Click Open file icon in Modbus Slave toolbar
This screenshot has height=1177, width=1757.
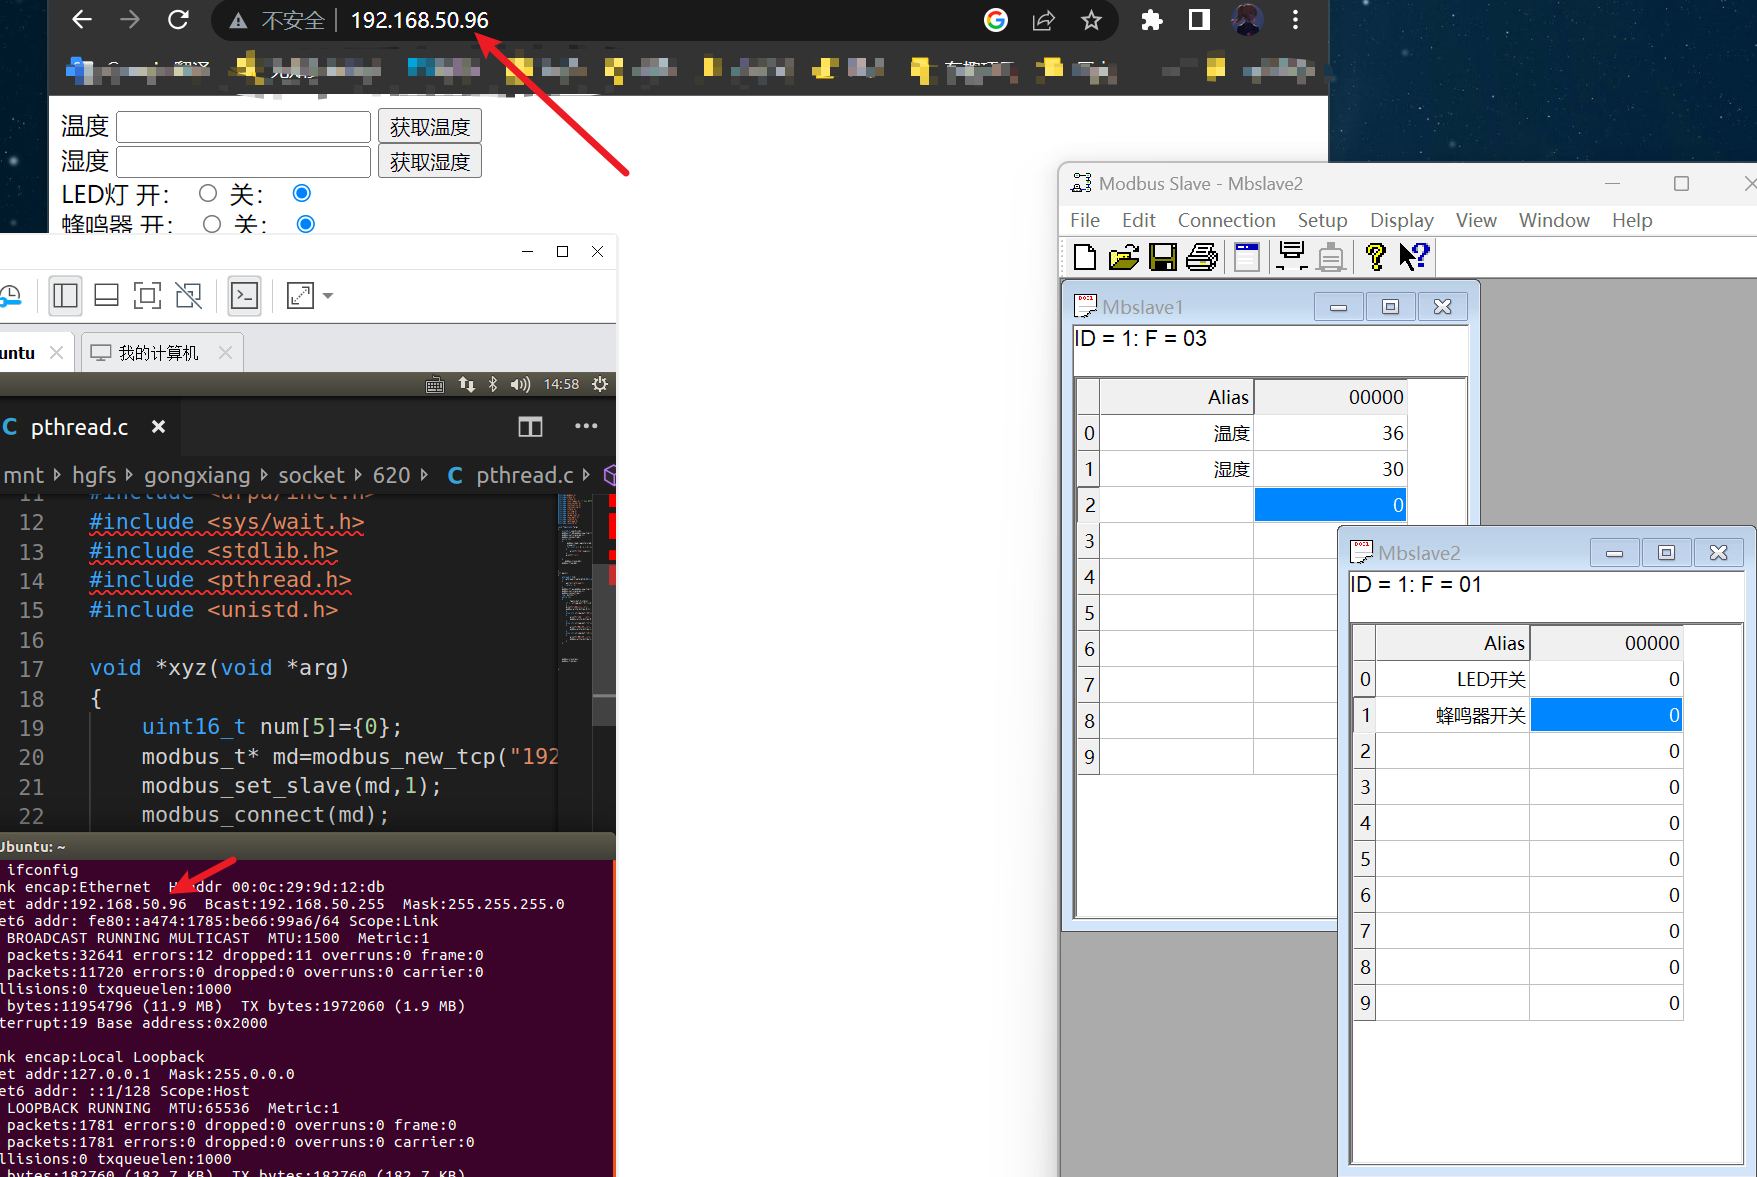coord(1124,257)
